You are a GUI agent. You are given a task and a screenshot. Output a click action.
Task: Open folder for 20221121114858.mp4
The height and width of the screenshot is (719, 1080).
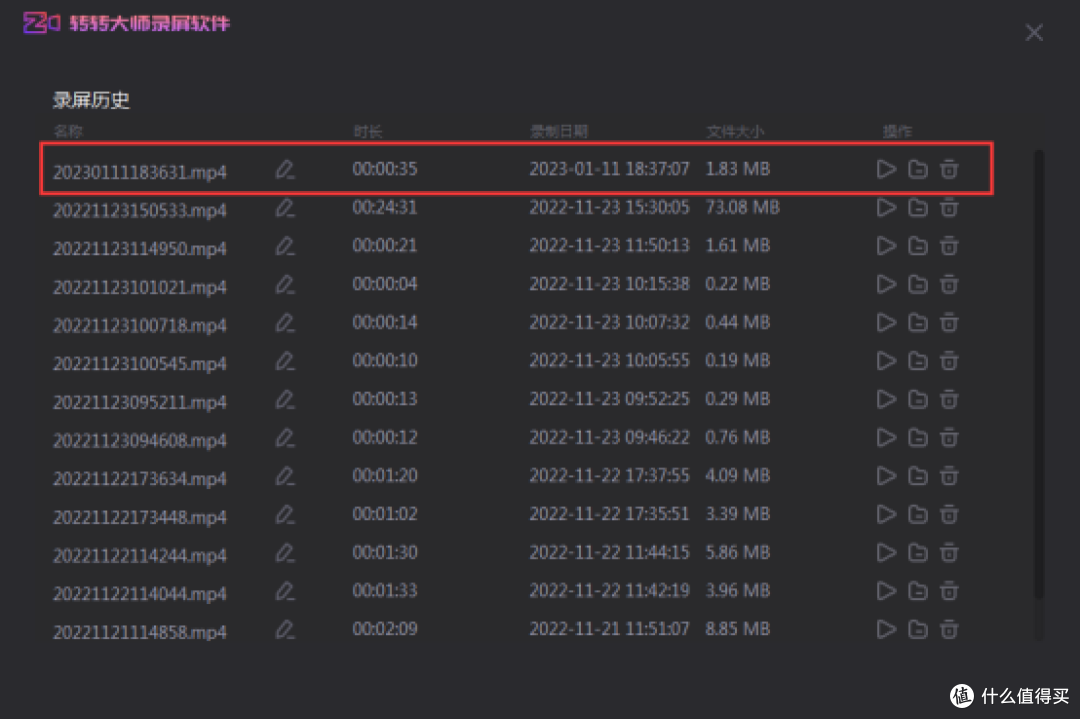(x=917, y=629)
